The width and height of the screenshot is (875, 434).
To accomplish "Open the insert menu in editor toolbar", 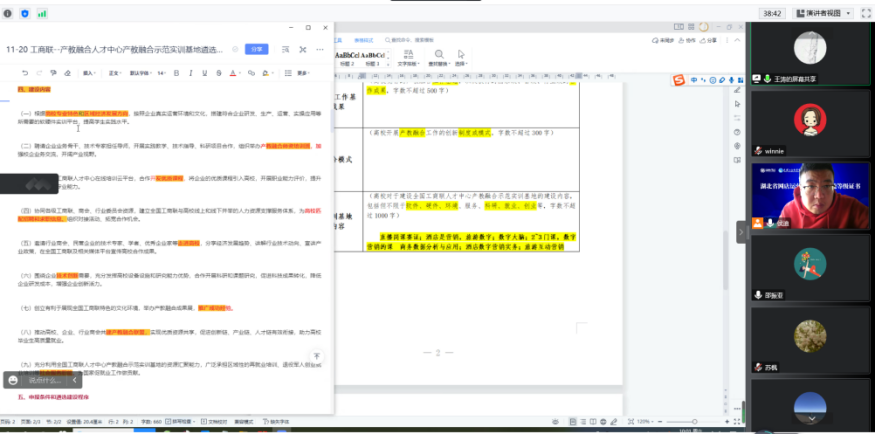I will pos(89,73).
